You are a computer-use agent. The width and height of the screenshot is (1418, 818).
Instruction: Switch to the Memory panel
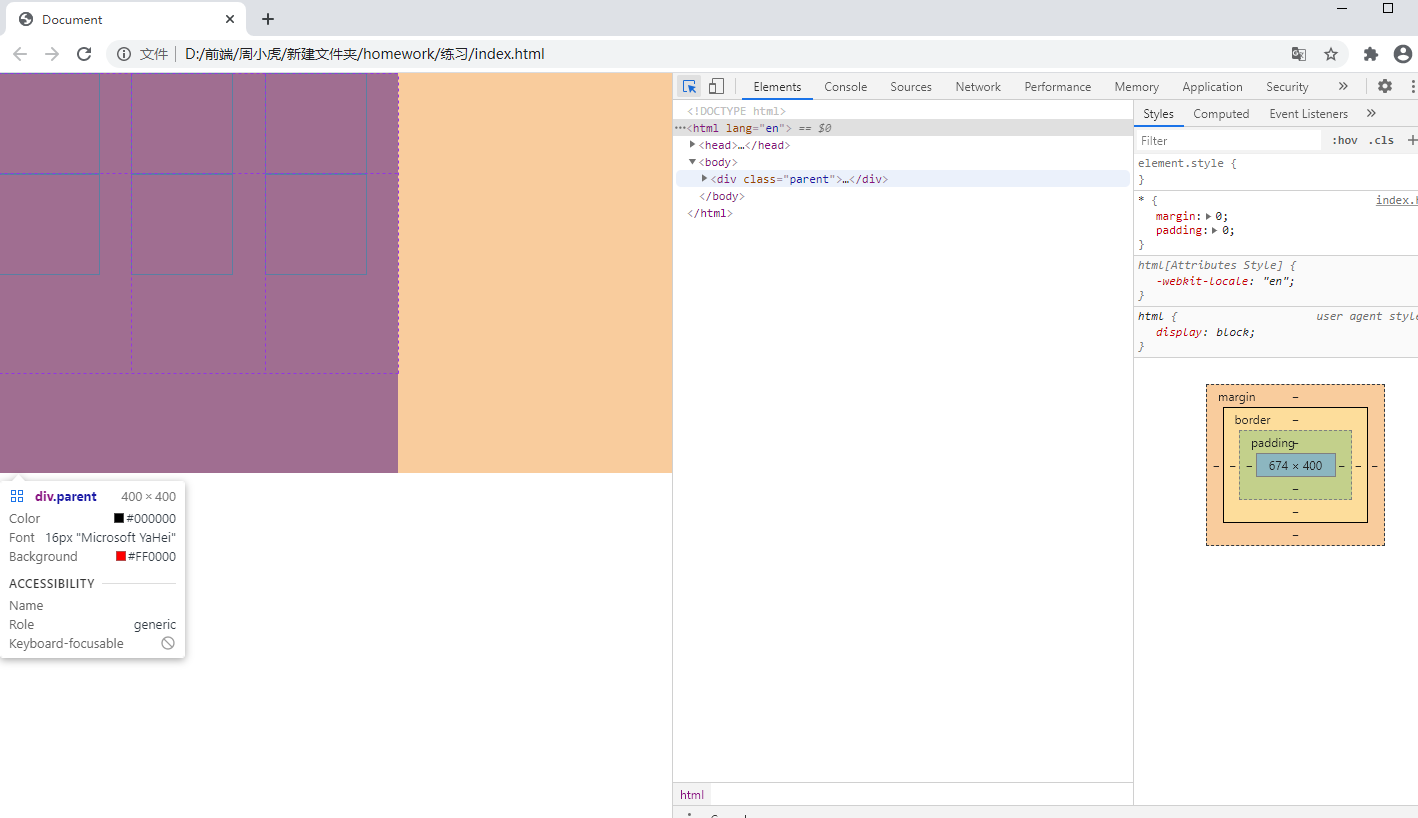pyautogui.click(x=1137, y=87)
